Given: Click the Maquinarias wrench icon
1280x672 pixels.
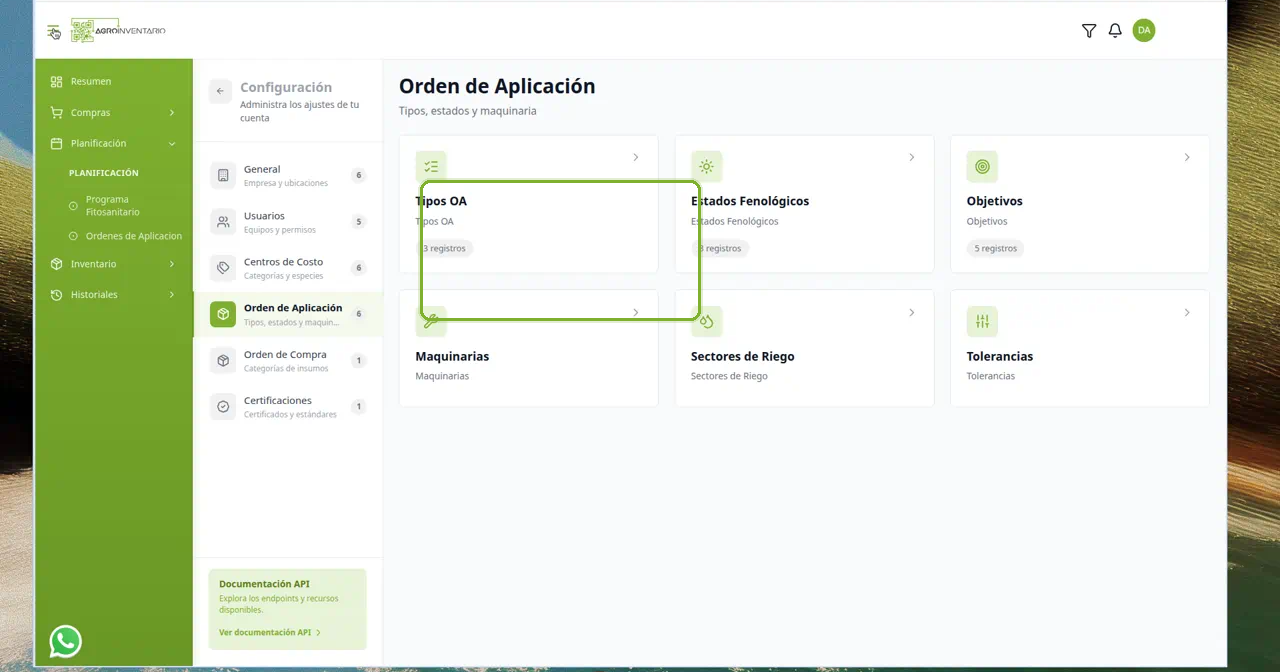Looking at the screenshot, I should [431, 322].
